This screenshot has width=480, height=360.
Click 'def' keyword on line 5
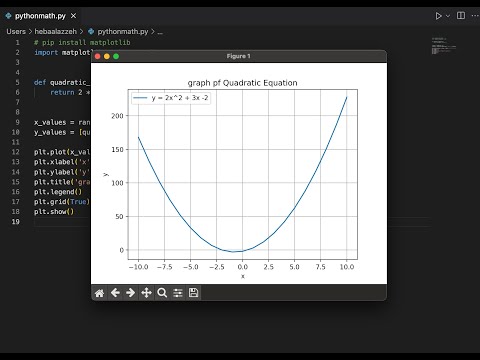(x=40, y=82)
